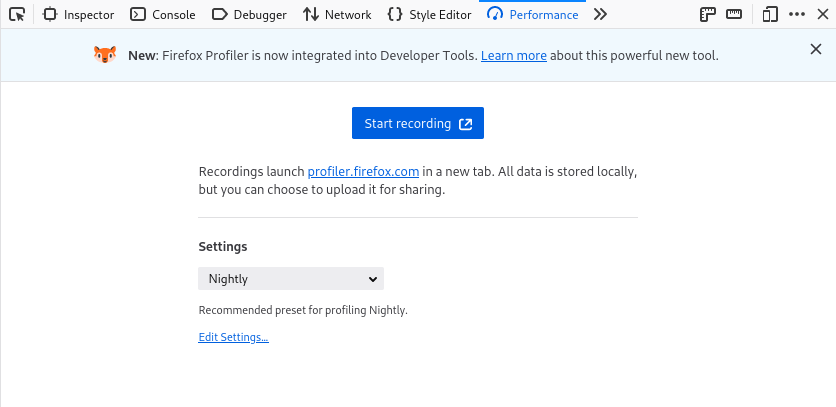Select the Network tab
836x407 pixels.
click(337, 15)
